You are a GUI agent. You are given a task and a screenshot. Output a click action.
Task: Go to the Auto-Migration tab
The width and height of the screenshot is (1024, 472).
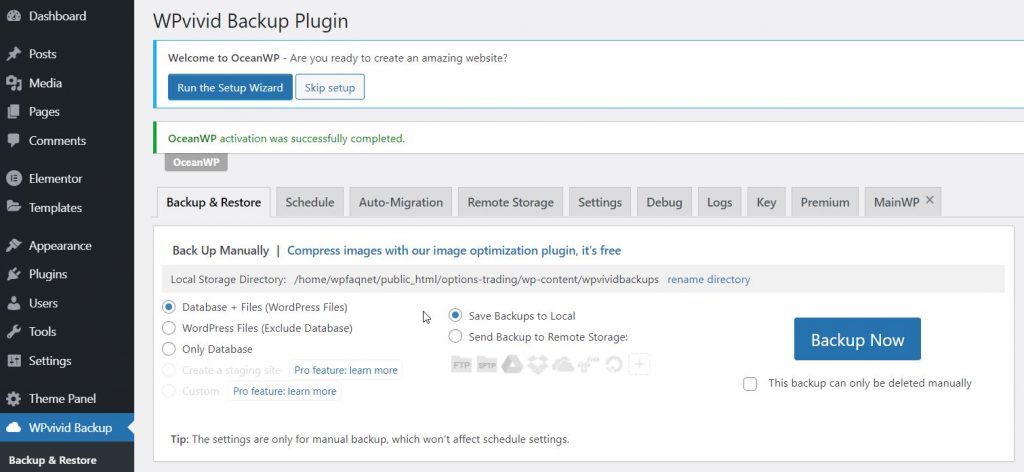pyautogui.click(x=400, y=202)
